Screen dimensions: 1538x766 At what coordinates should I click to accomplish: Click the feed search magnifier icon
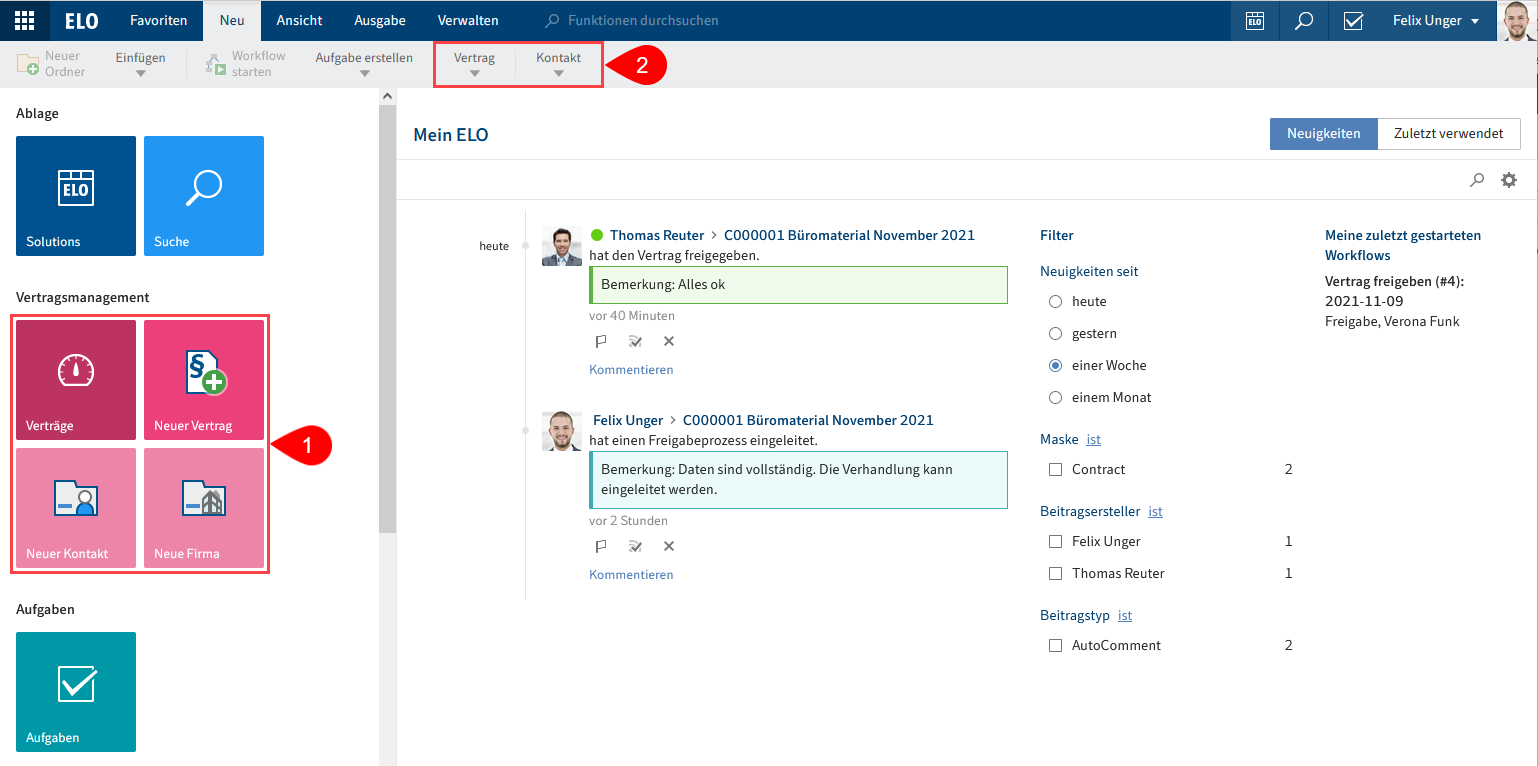point(1477,180)
